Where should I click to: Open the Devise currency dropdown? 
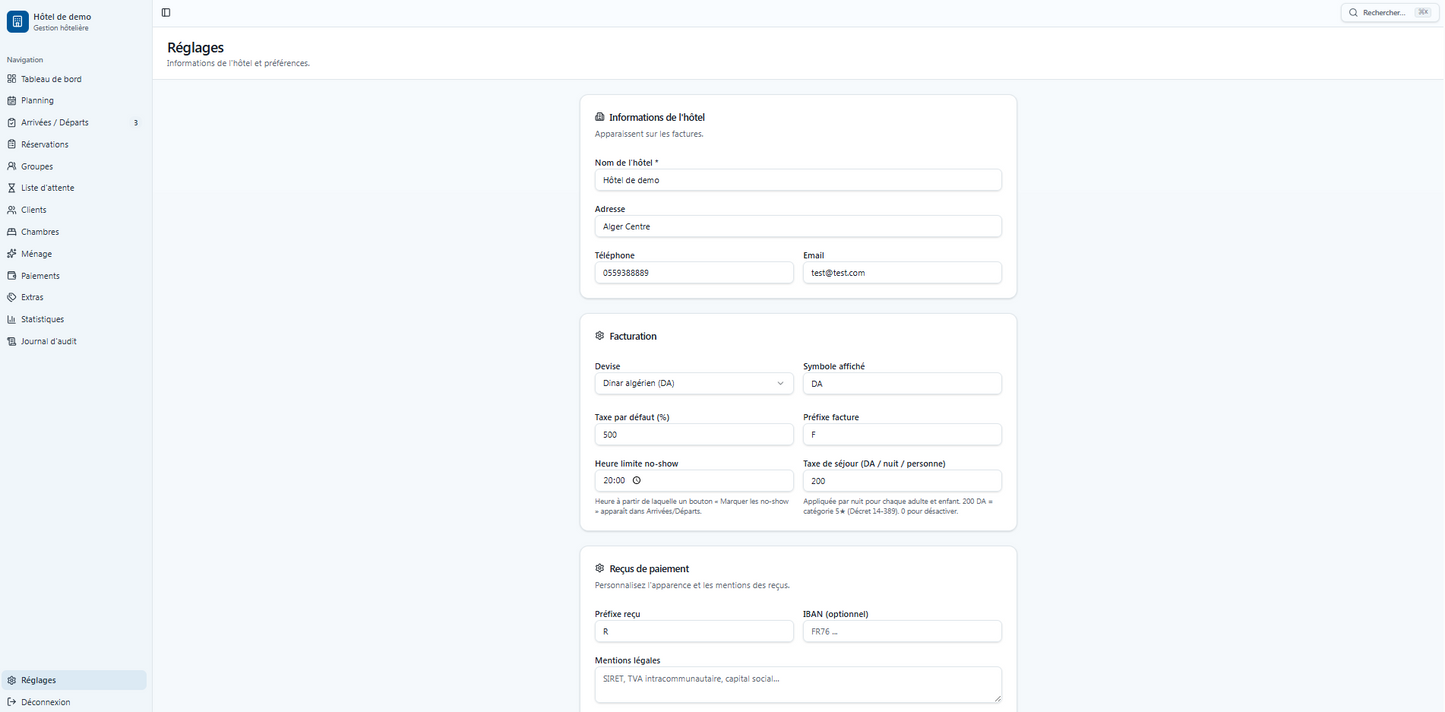pyautogui.click(x=694, y=383)
